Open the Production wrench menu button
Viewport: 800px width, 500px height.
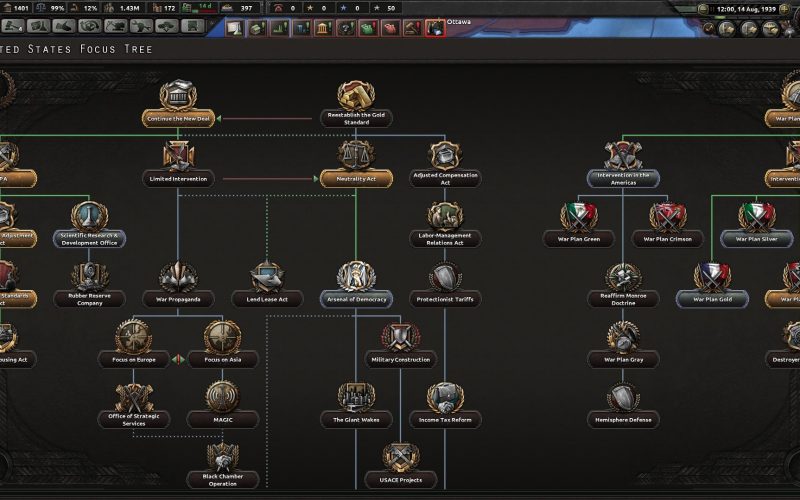coord(141,26)
